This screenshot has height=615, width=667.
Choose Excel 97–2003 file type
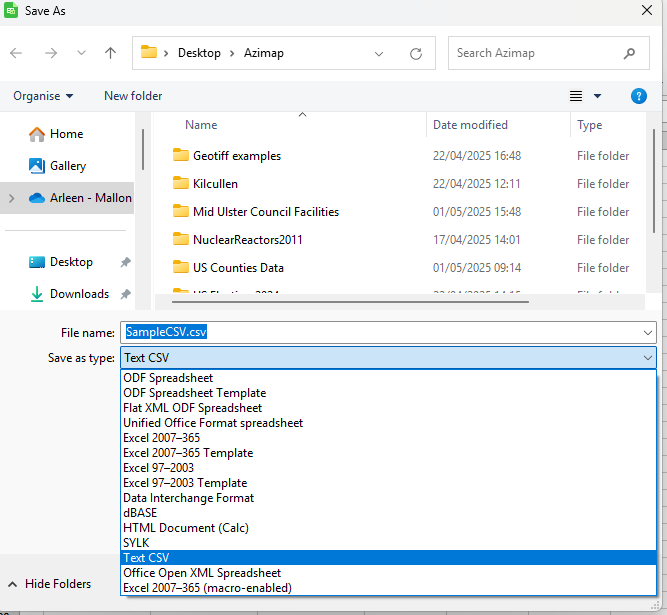coord(388,468)
